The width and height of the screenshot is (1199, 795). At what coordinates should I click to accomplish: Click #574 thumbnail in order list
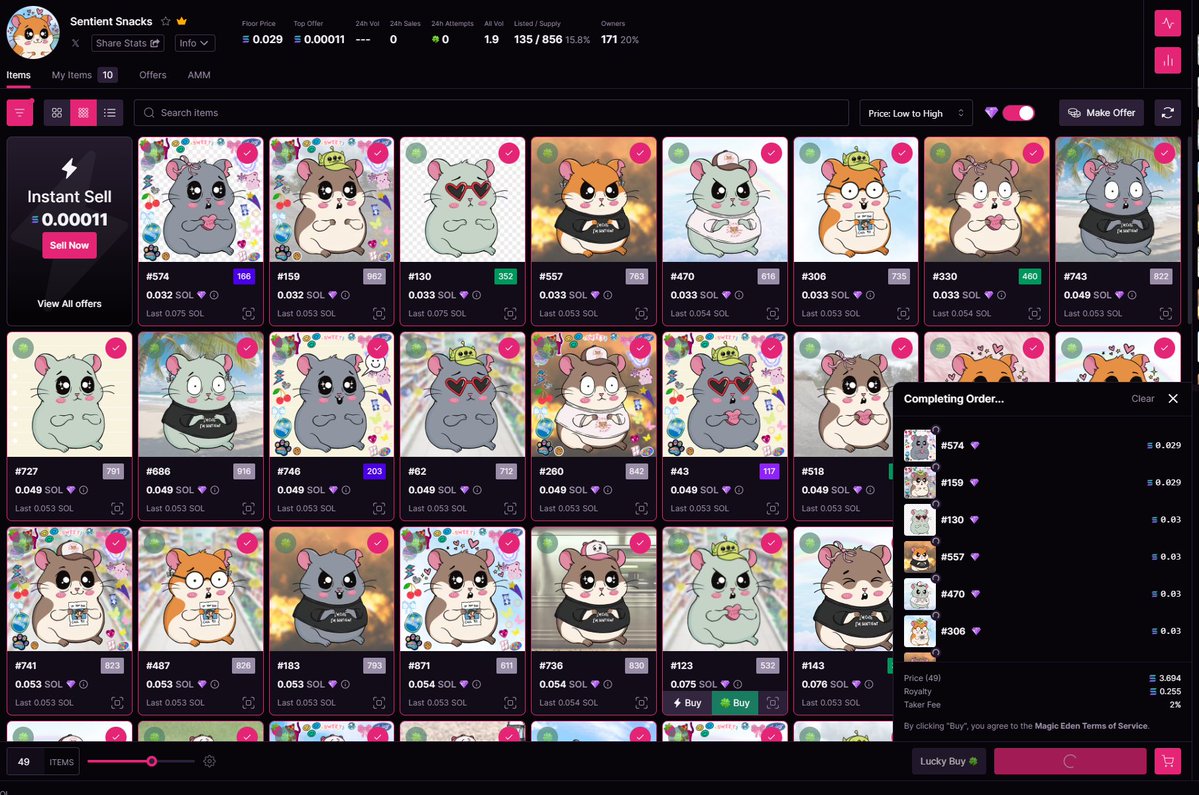point(920,446)
